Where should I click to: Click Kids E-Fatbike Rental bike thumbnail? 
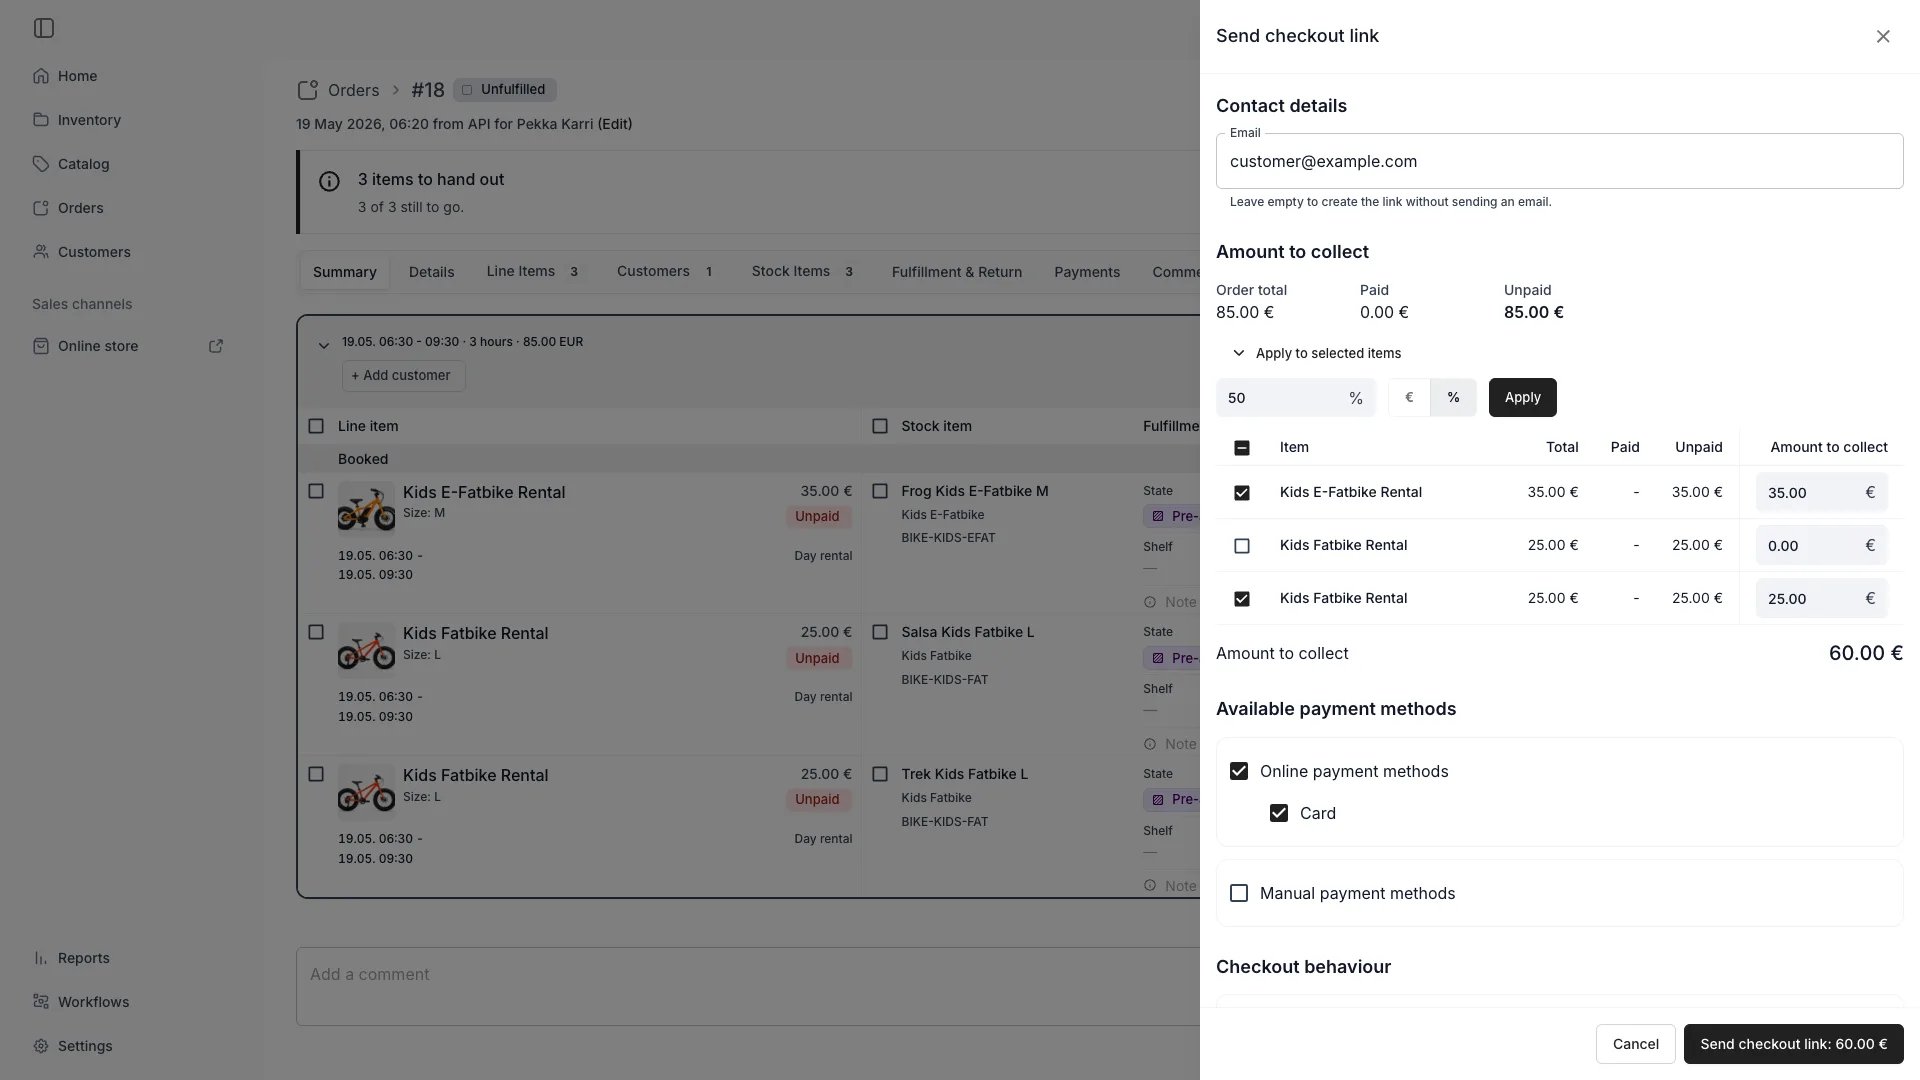366,508
